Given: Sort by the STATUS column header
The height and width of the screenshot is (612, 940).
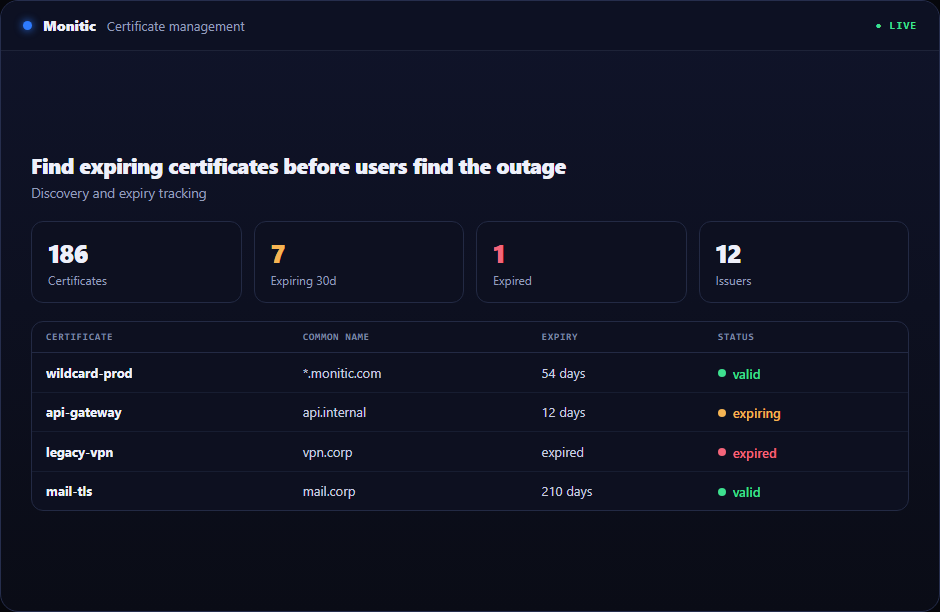Looking at the screenshot, I should click(x=736, y=337).
